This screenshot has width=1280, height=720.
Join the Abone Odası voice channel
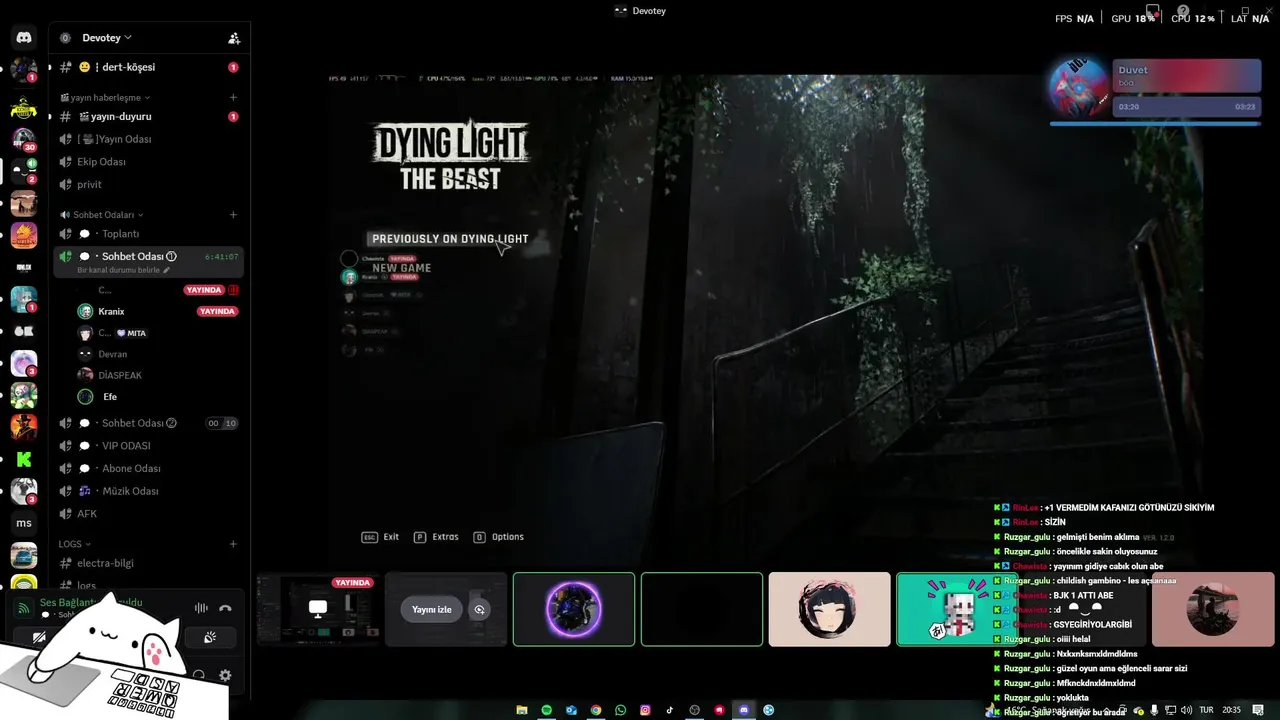click(x=148, y=468)
